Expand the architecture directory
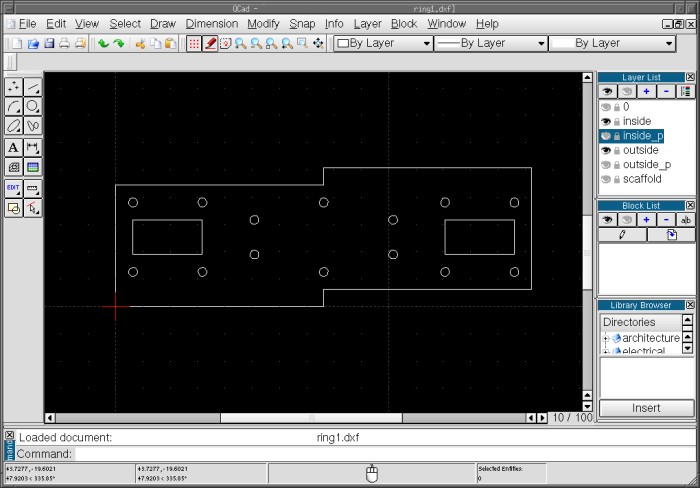The height and width of the screenshot is (488, 700). tap(606, 338)
